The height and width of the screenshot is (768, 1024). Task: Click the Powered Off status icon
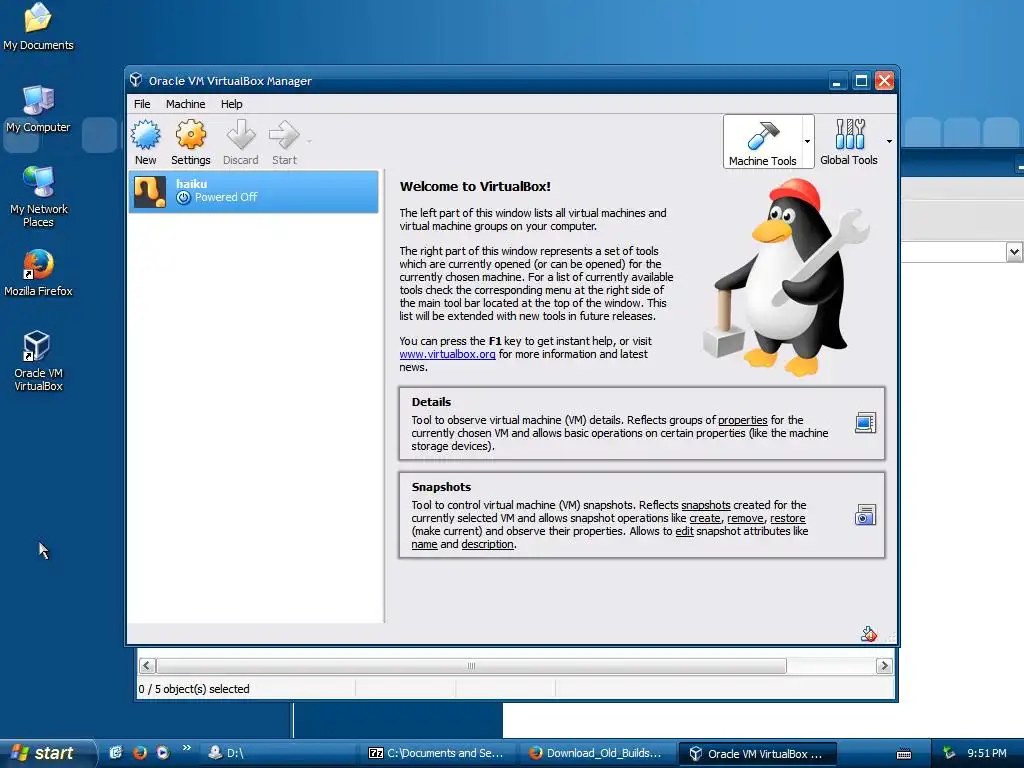tap(184, 198)
